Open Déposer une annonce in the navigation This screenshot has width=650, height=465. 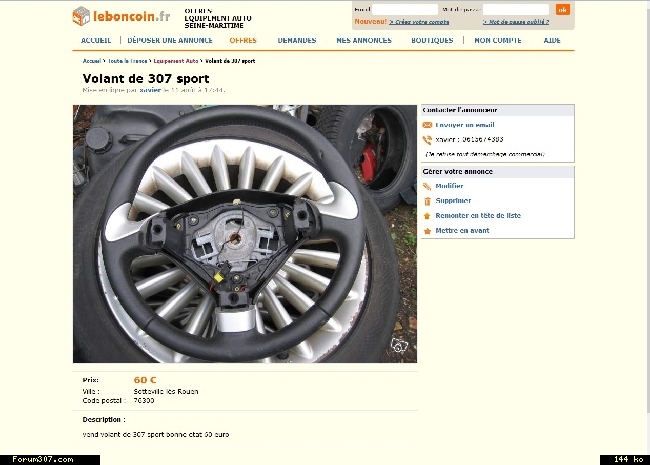point(170,40)
